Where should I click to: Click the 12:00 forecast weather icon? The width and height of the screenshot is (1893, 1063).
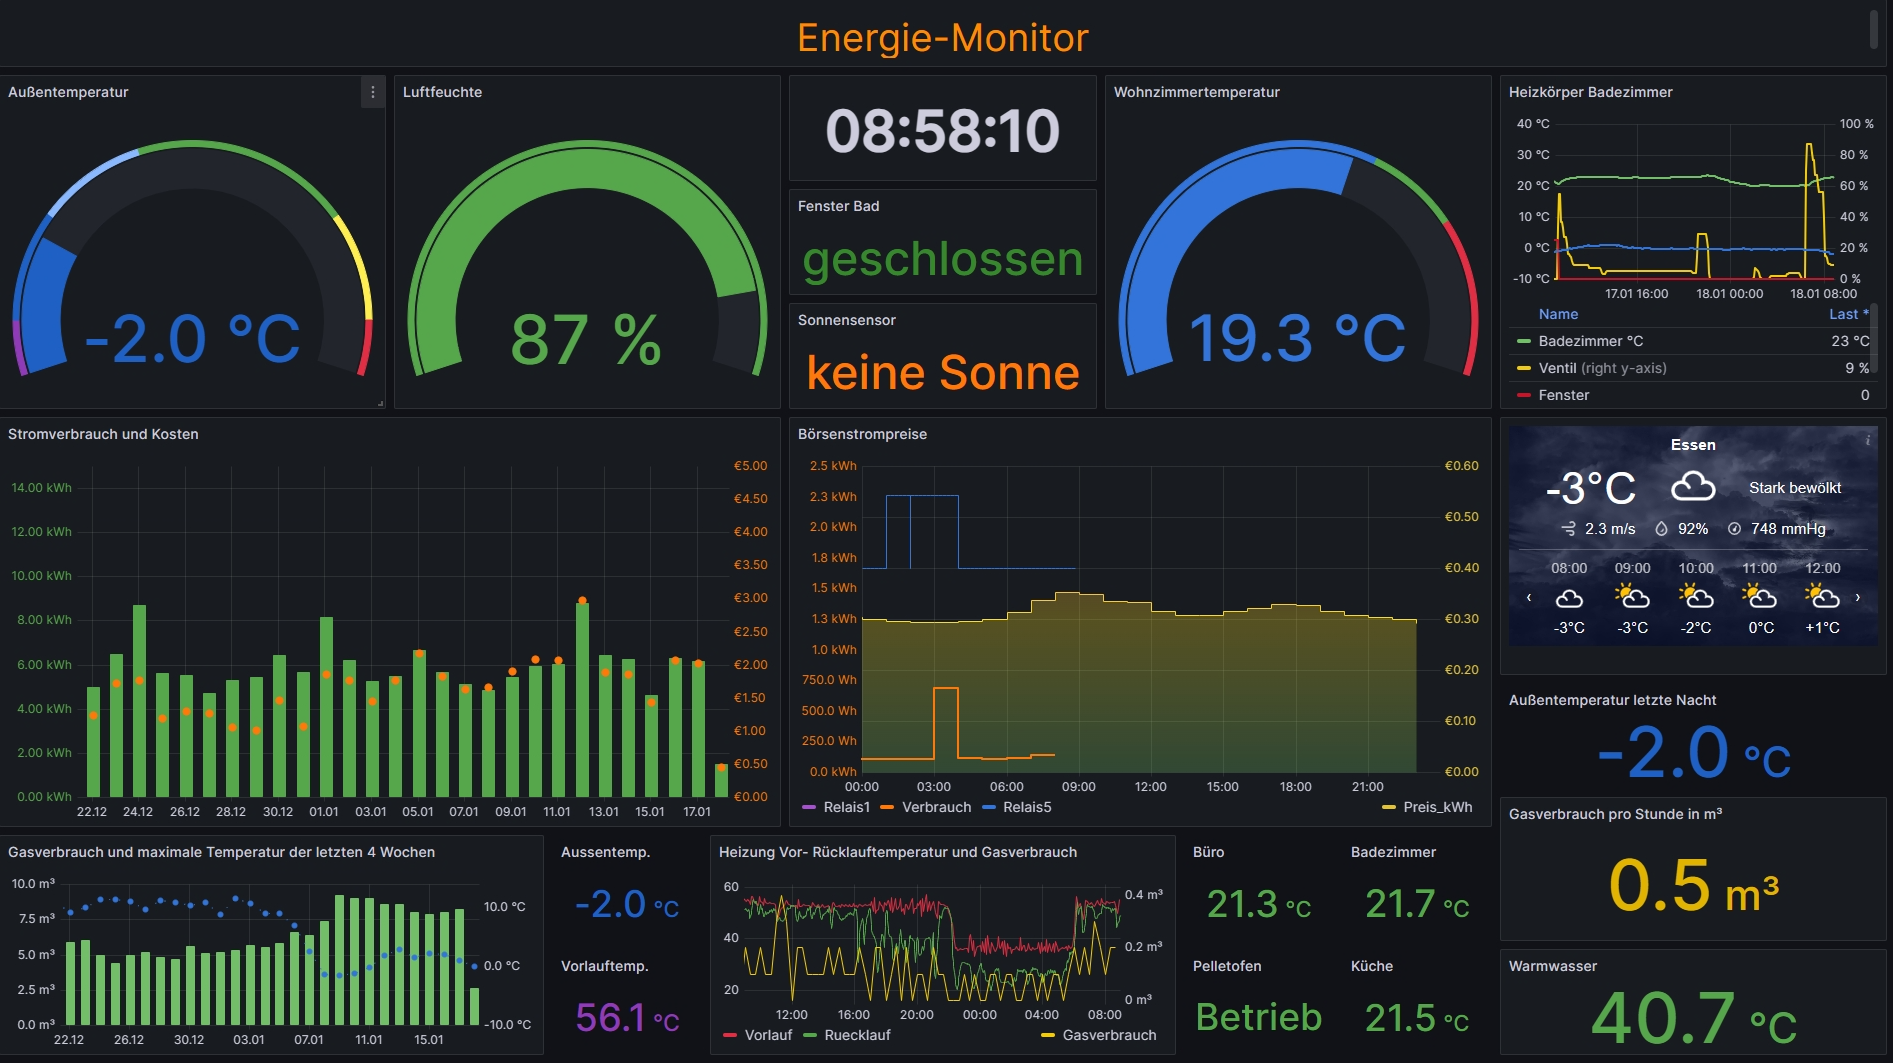[1822, 598]
